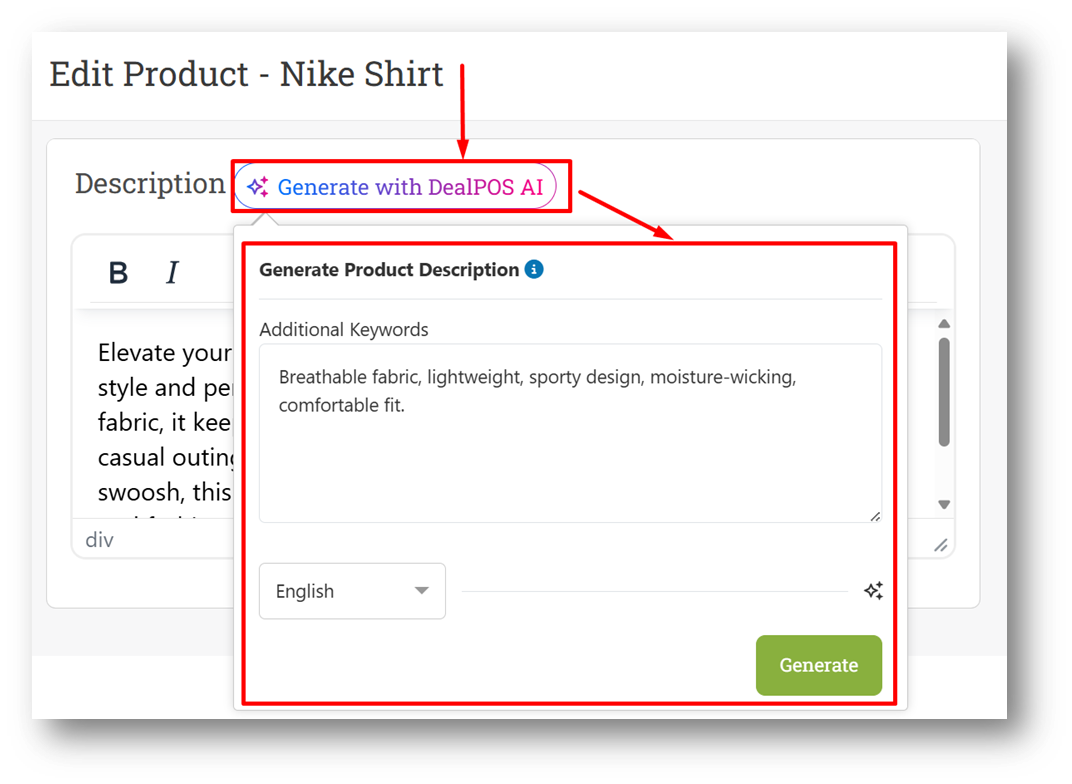Click the horizontal line next to the language selector
Viewport: 1072px width, 784px height.
pyautogui.click(x=654, y=591)
